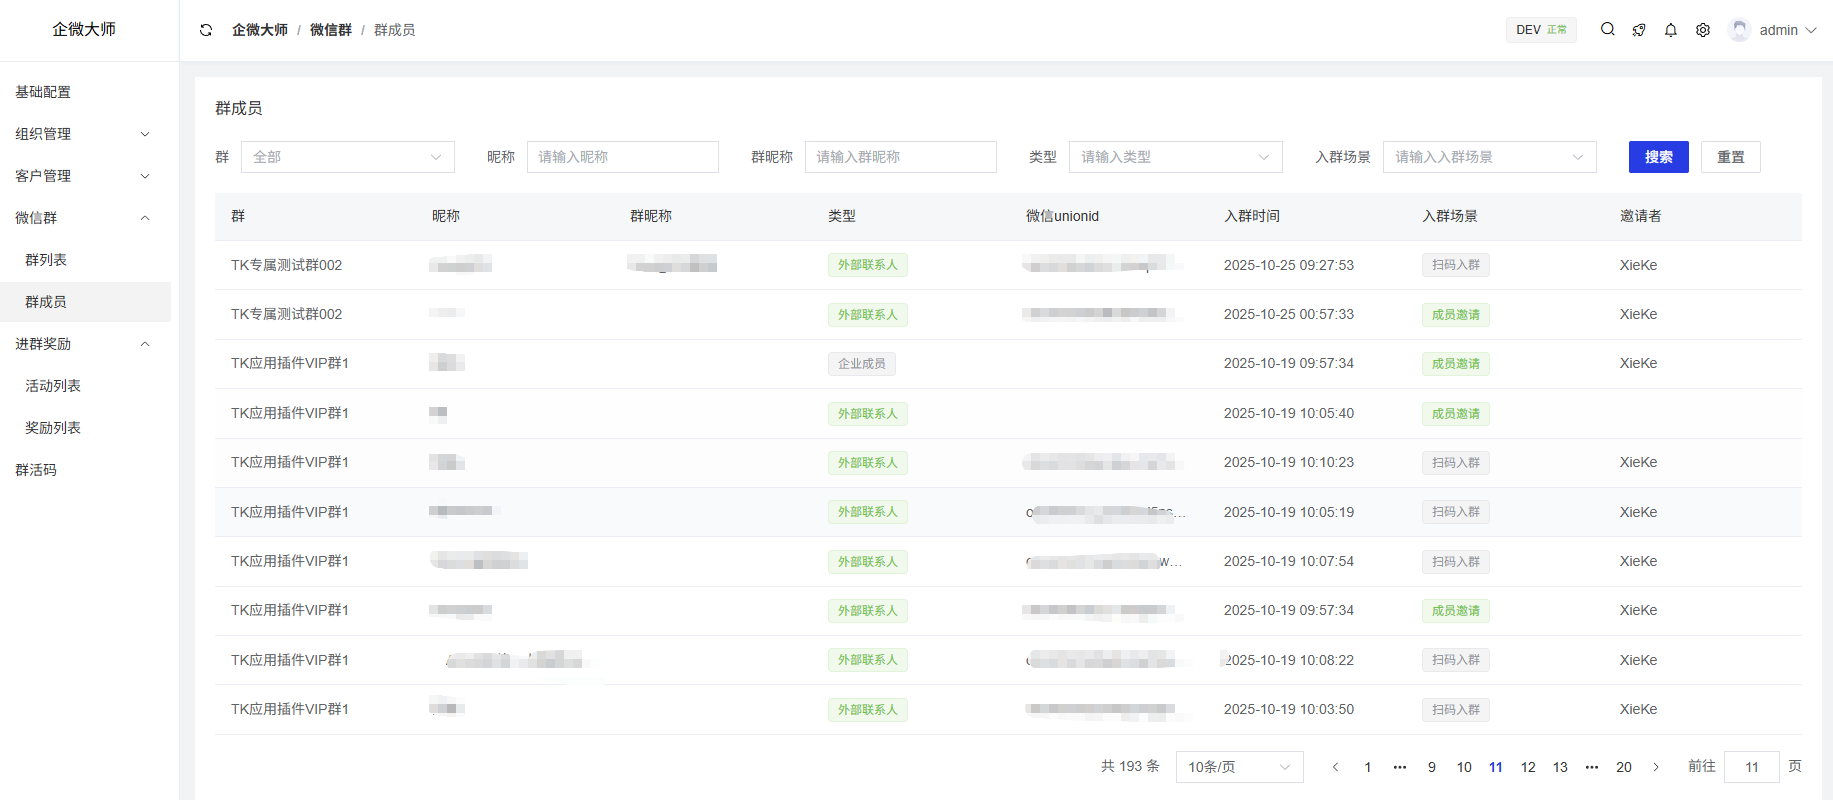1833x800 pixels.
Task: Click the blue 搜索 button
Action: (x=1658, y=157)
